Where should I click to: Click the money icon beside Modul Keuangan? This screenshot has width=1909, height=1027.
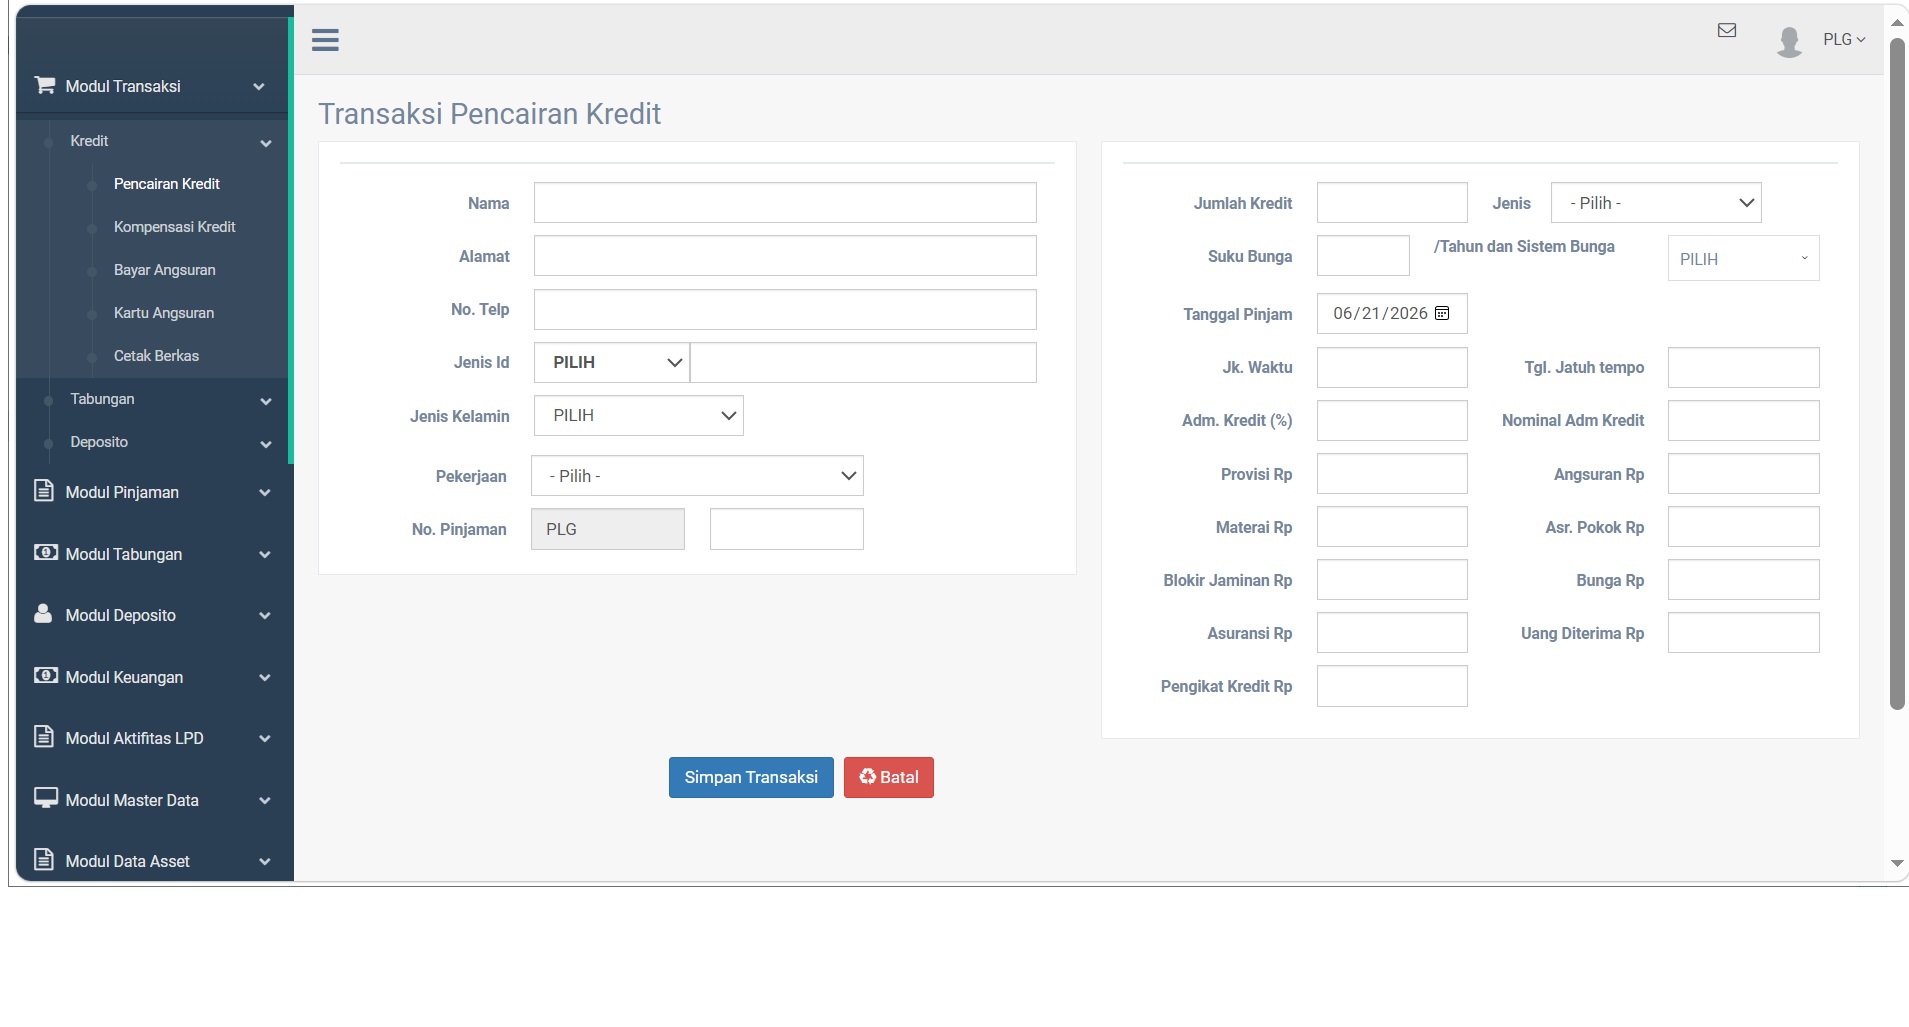point(45,675)
